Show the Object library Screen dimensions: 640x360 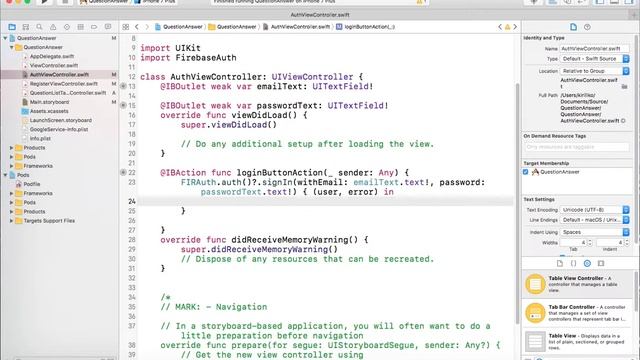click(x=587, y=263)
